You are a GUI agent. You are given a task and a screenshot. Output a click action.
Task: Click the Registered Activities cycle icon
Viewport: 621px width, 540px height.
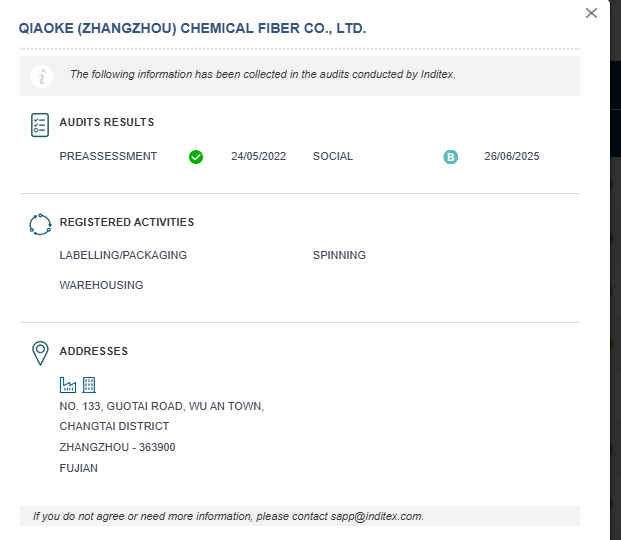(x=40, y=224)
